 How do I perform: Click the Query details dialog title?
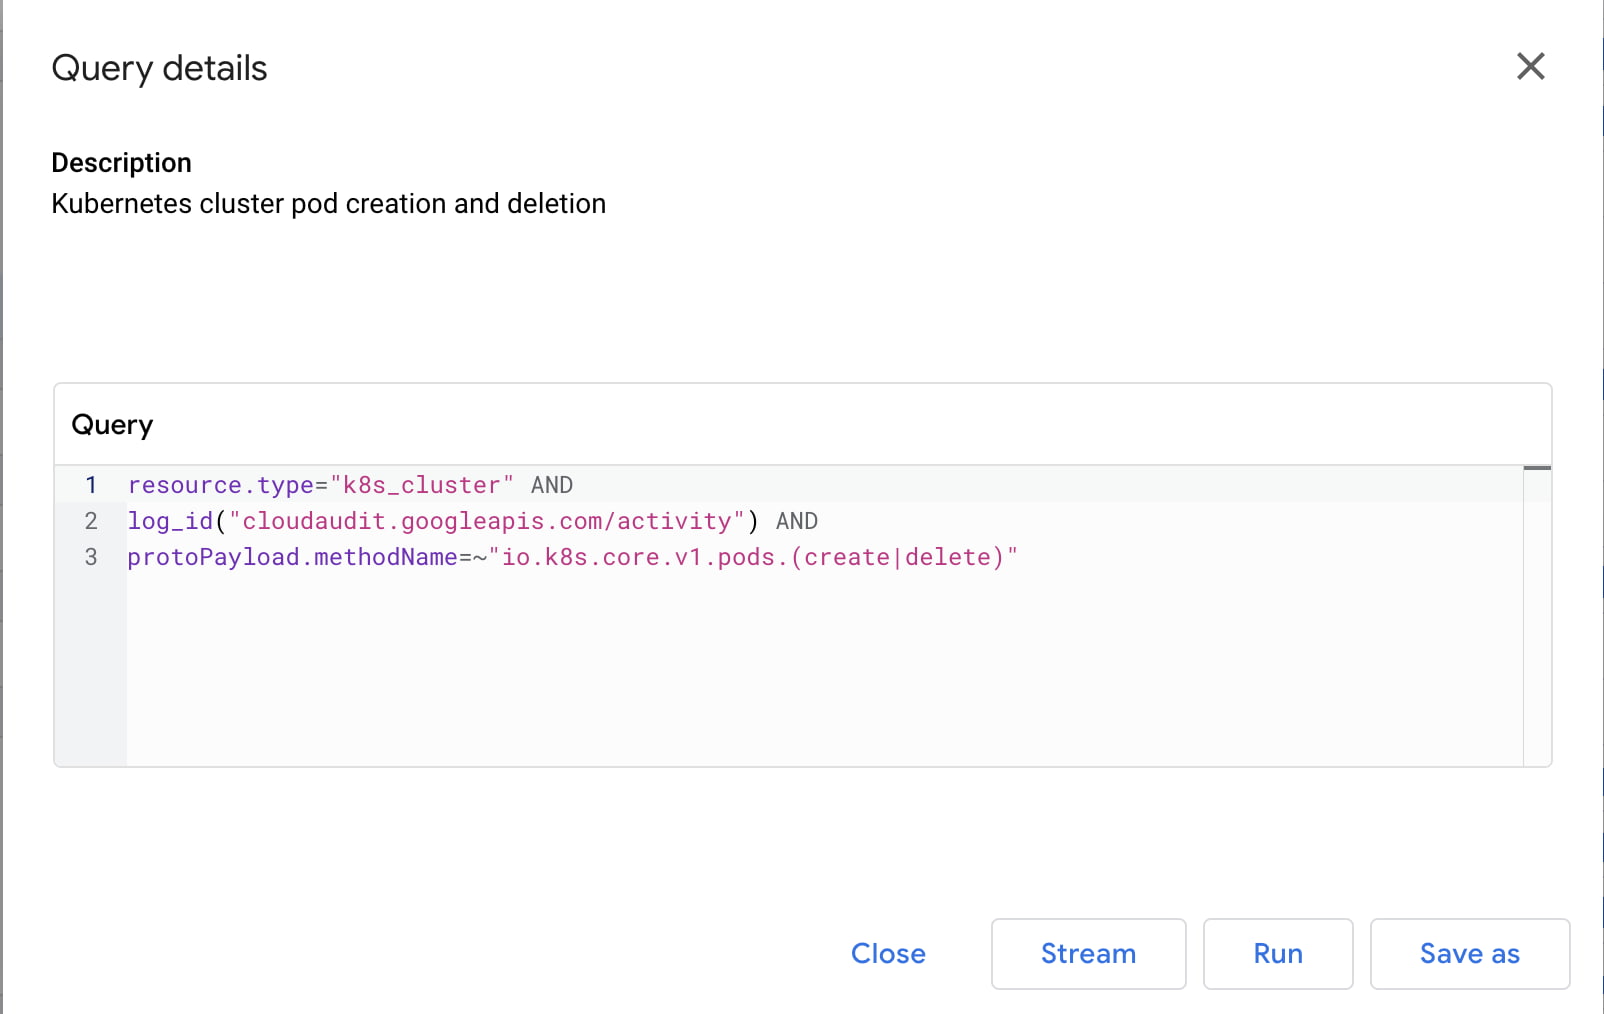tap(159, 68)
